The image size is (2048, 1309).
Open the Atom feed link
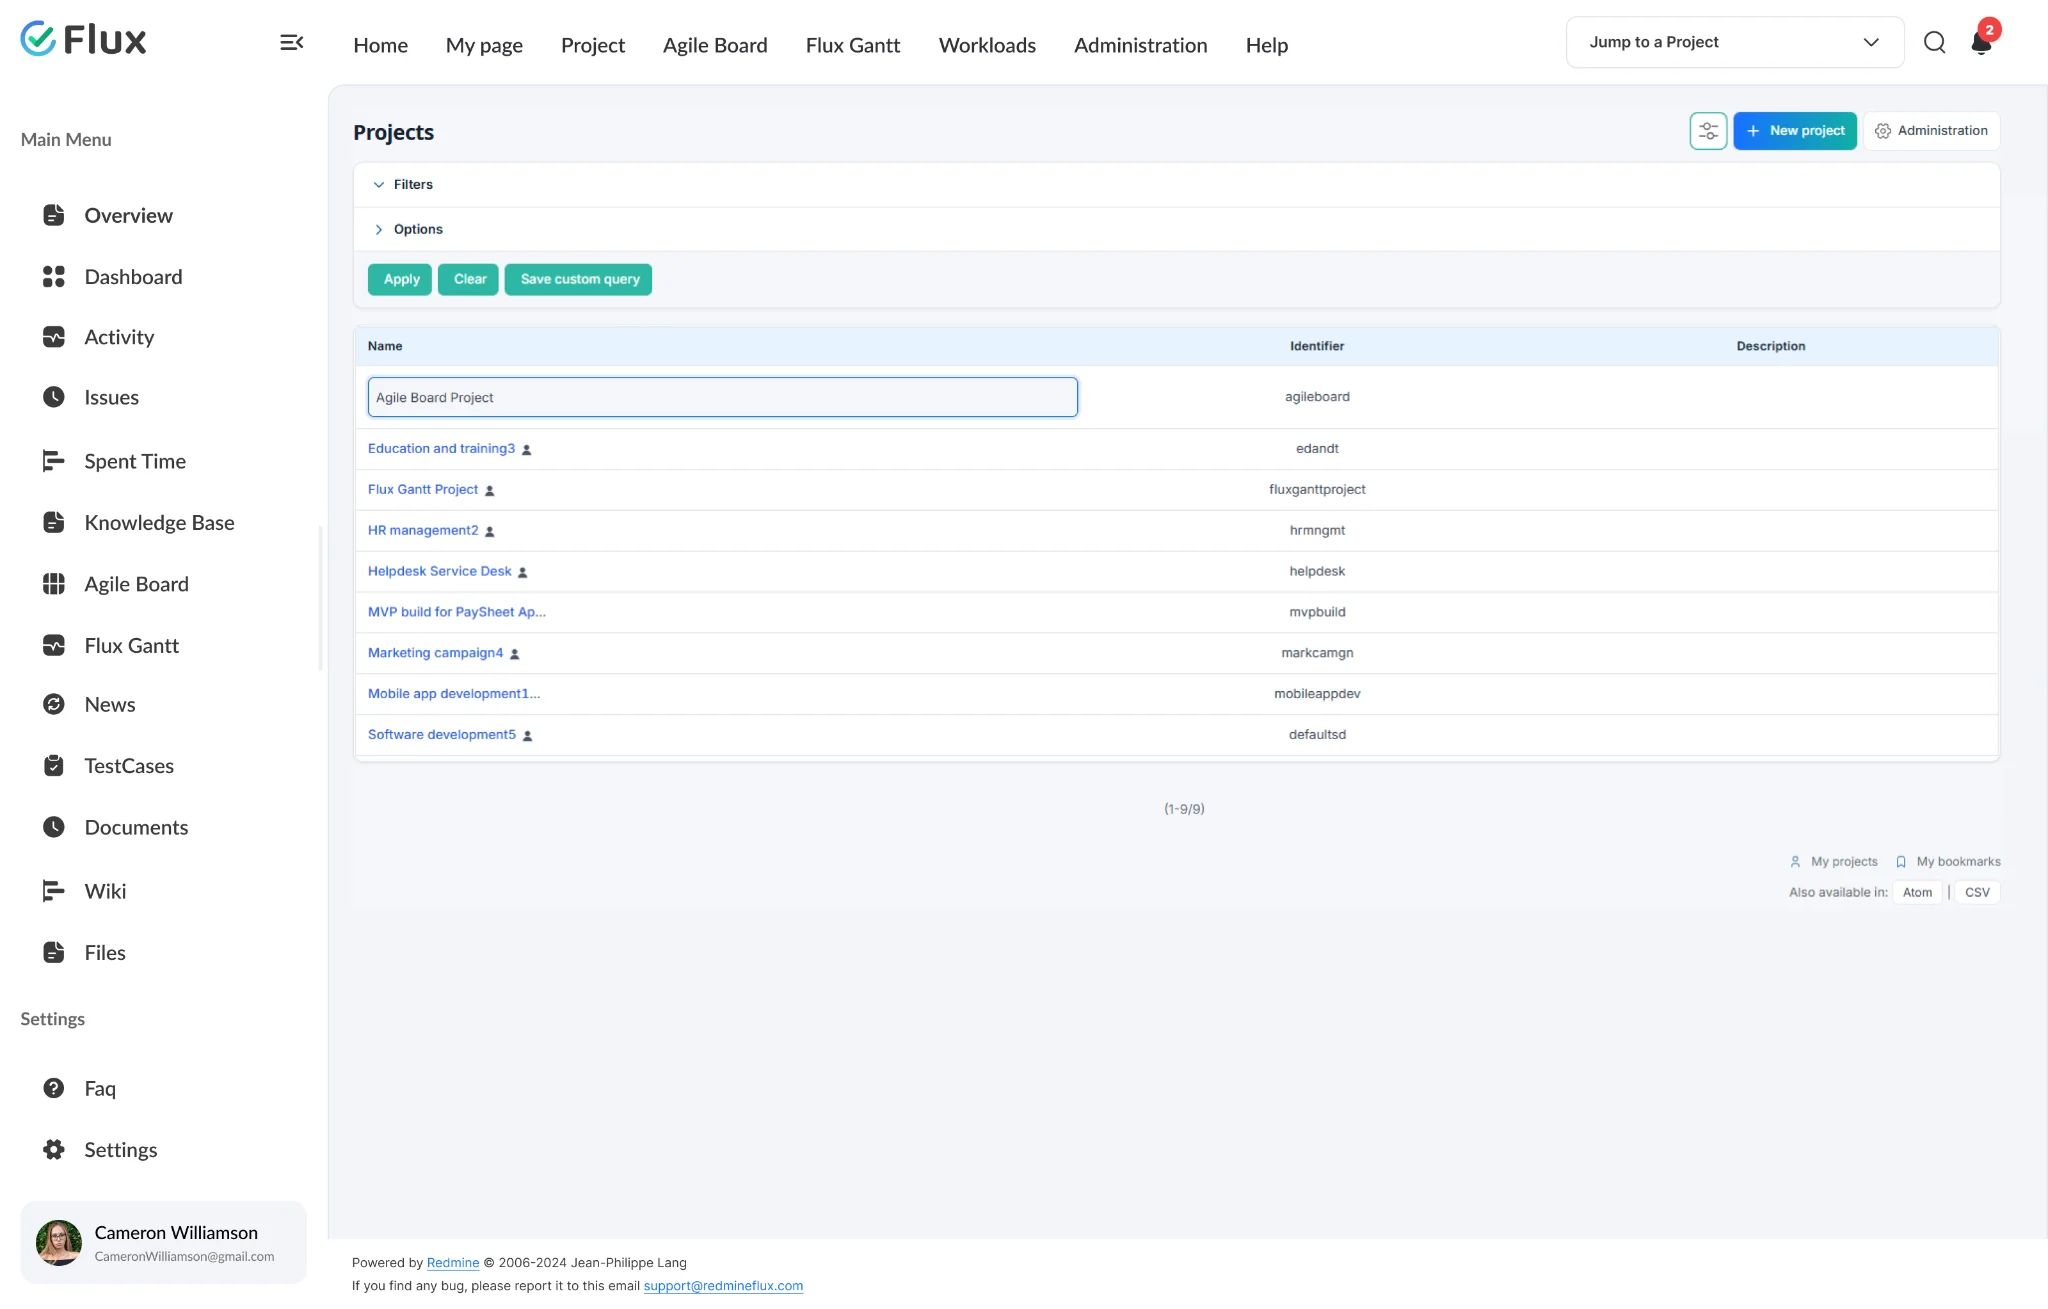[x=1917, y=892]
